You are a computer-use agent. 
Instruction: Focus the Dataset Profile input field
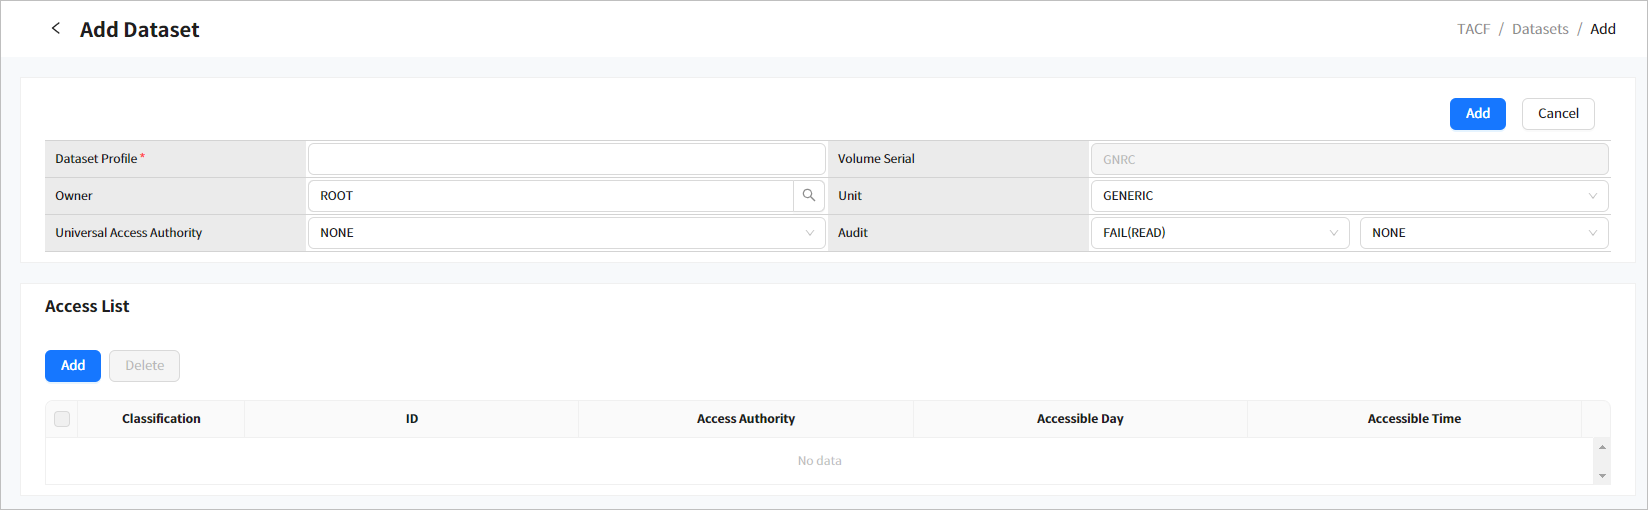tap(566, 159)
